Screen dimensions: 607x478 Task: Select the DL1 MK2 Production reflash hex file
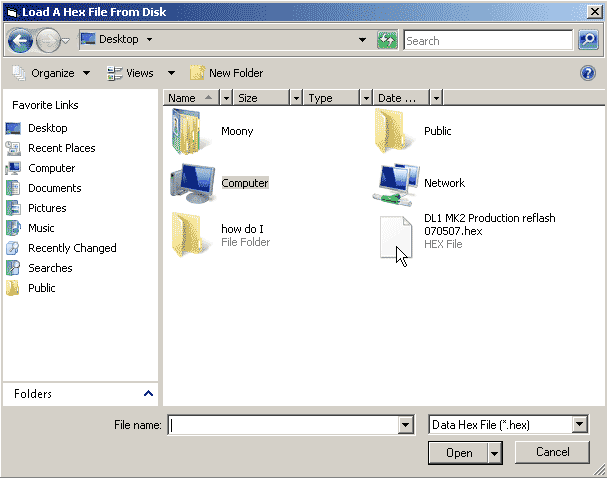[x=396, y=238]
